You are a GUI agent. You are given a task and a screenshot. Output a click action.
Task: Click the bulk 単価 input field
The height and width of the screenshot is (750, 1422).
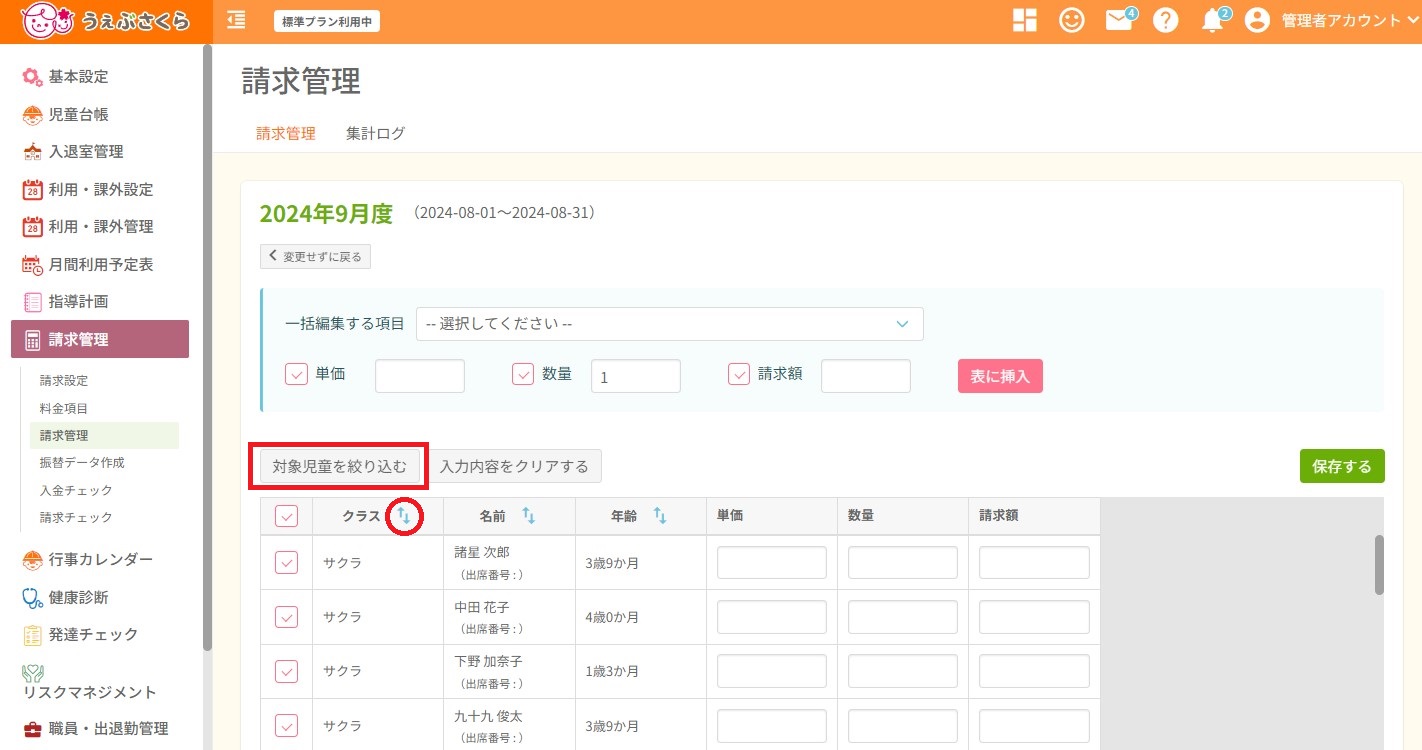420,376
